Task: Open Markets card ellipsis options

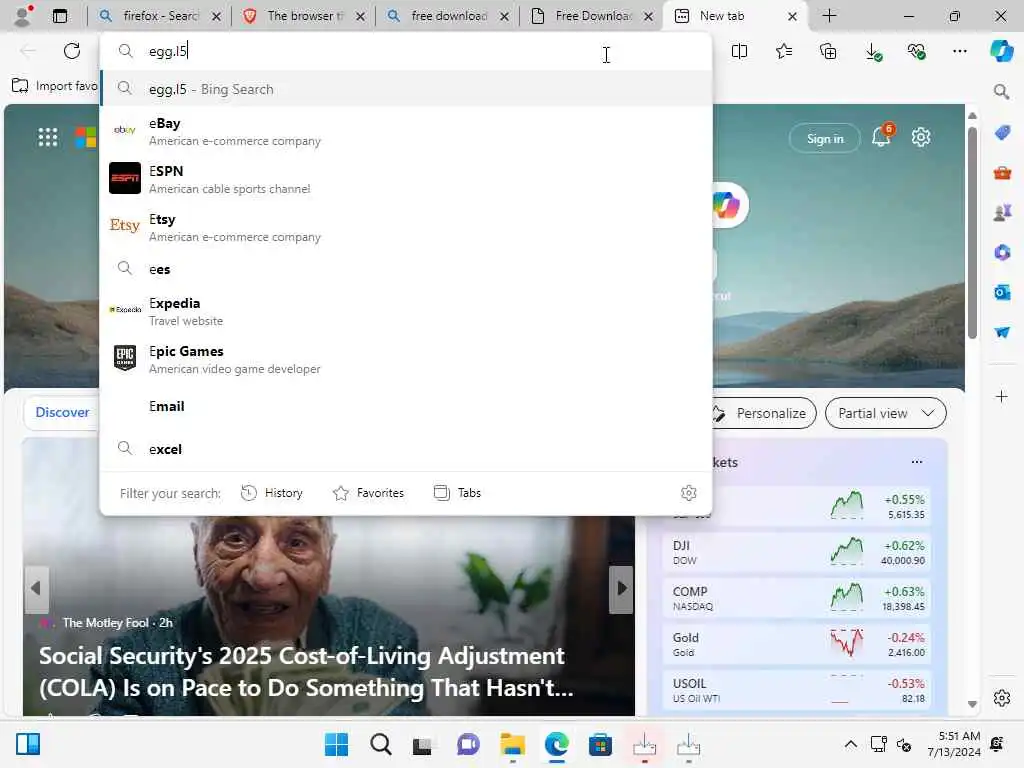Action: coord(917,462)
